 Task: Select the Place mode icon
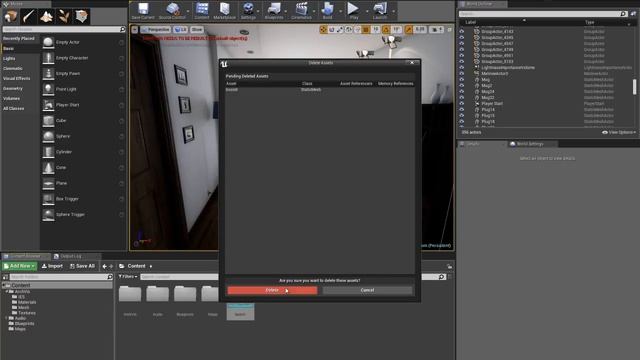pyautogui.click(x=11, y=16)
